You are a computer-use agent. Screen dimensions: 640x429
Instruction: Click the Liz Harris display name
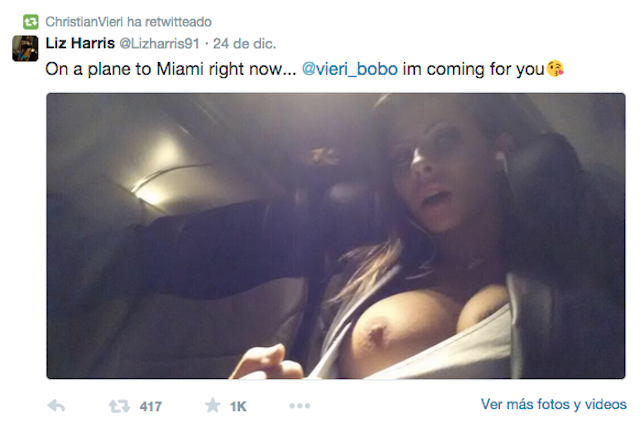click(80, 43)
